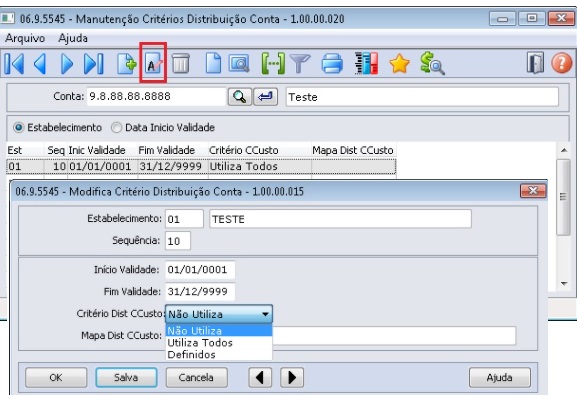Viewport: 577px width, 396px height.
Task: Open the Ajuda menu
Action: click(73, 38)
